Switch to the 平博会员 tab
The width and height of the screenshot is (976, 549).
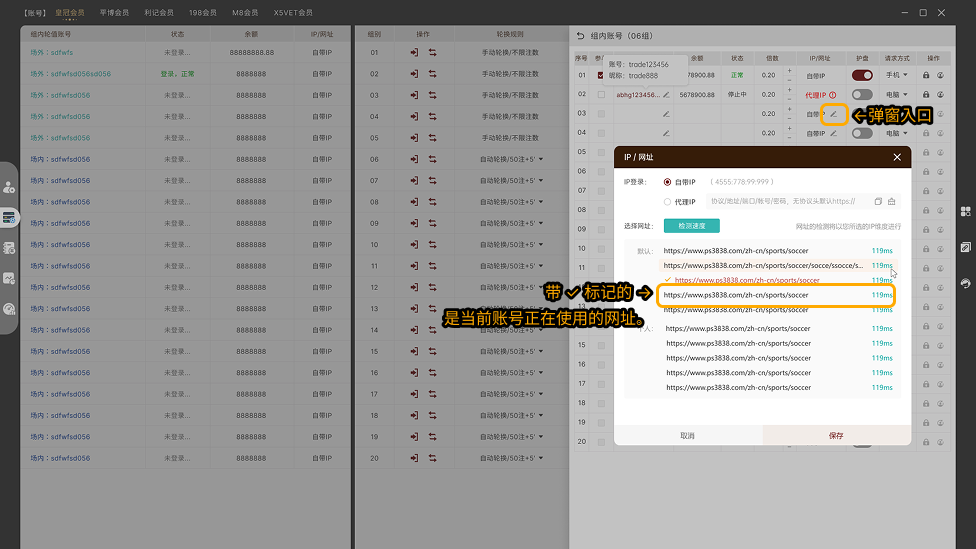[115, 12]
